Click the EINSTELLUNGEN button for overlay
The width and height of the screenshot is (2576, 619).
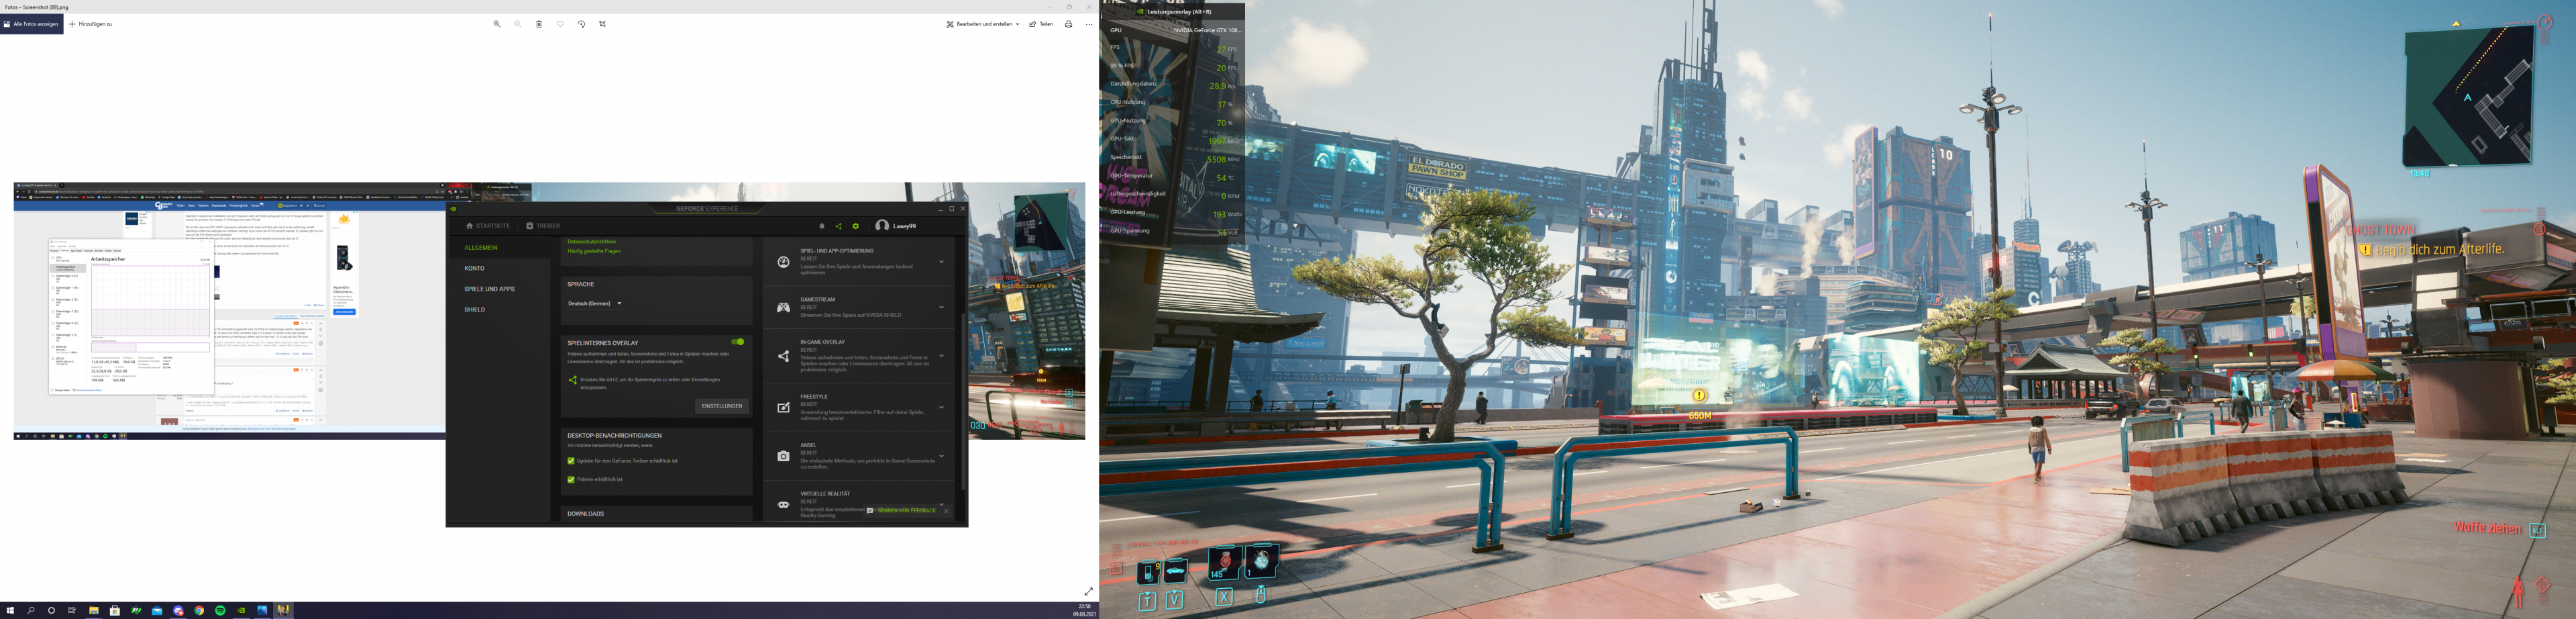722,406
